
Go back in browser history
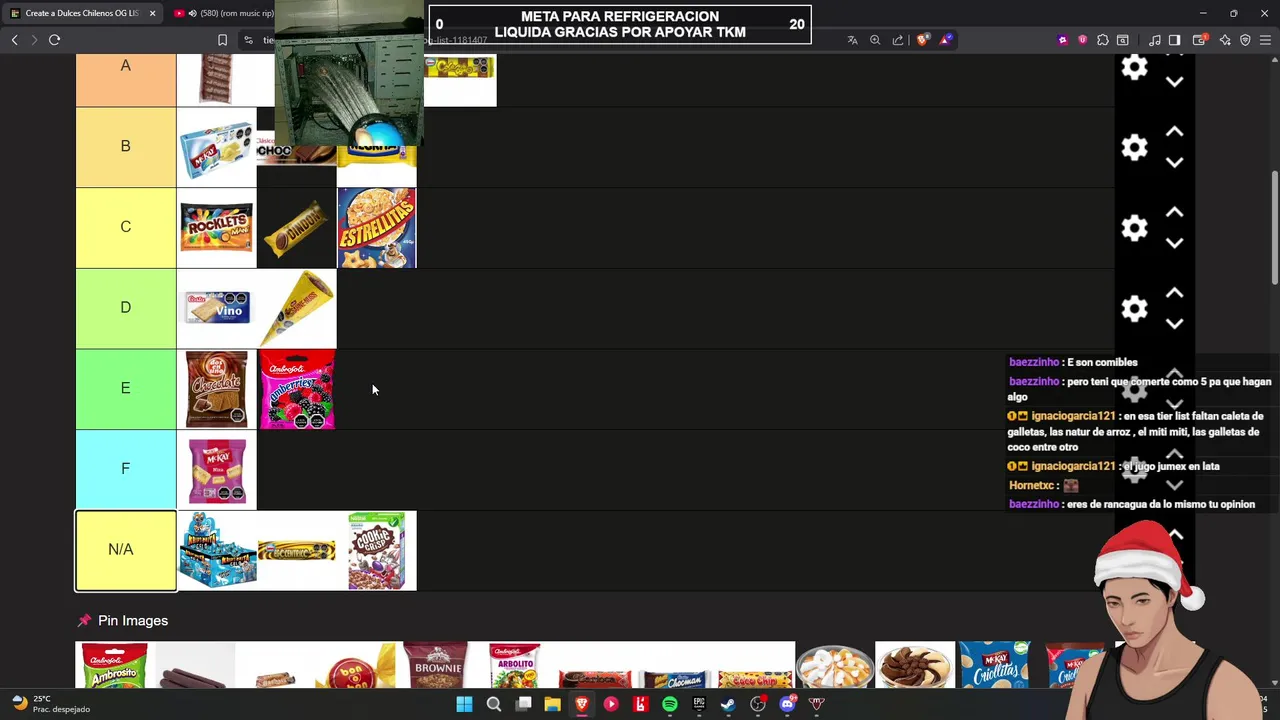click(14, 40)
